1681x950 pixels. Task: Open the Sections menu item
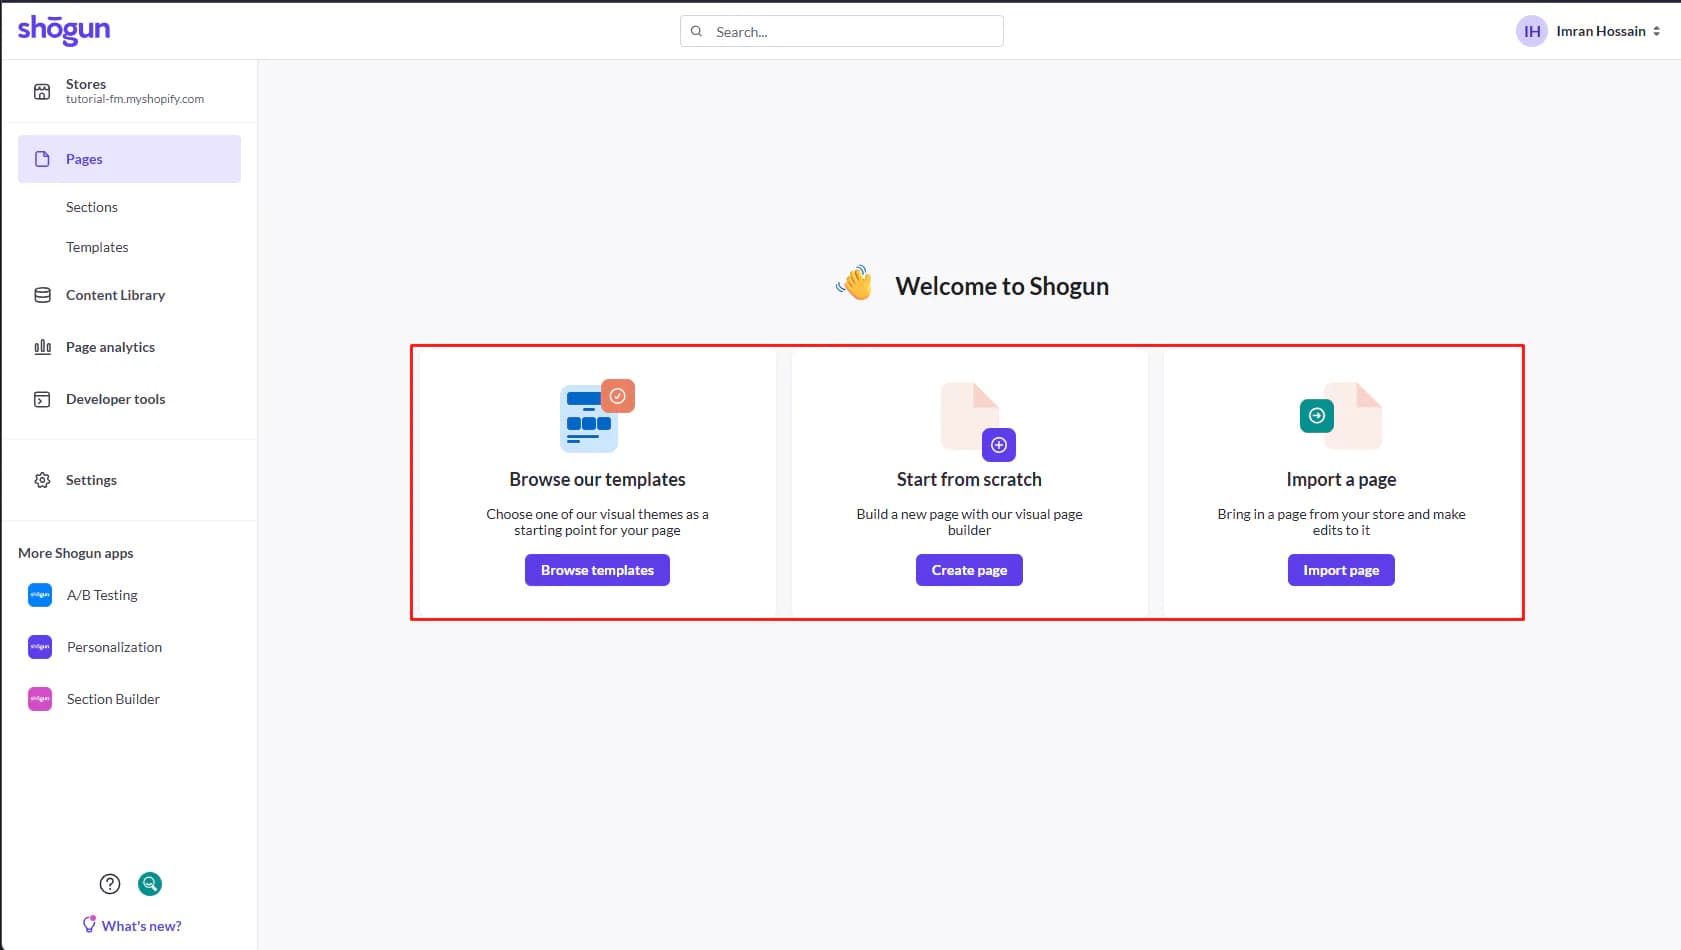click(x=92, y=207)
